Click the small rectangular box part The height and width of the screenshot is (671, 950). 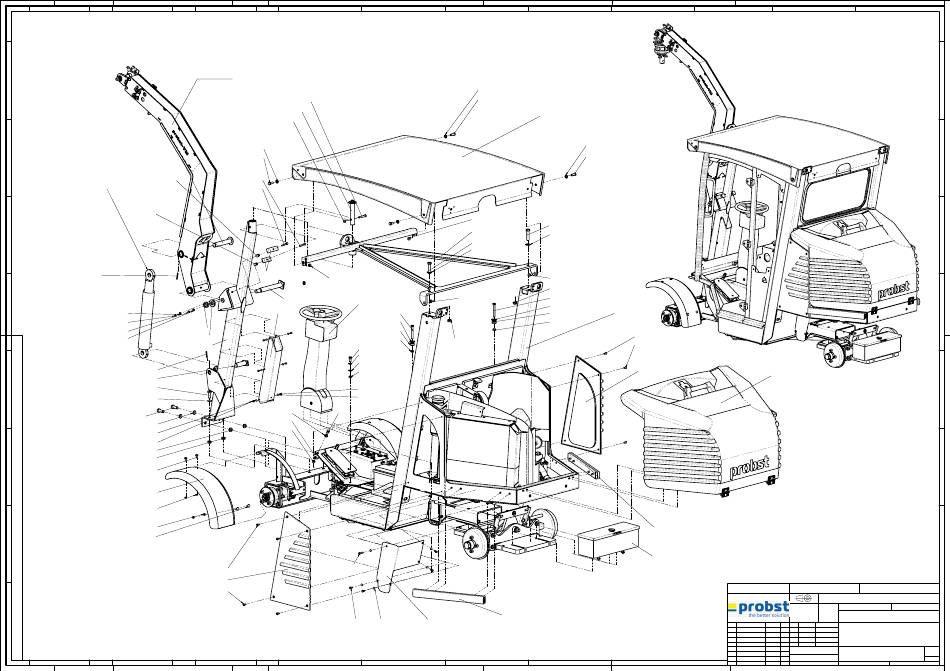tap(605, 541)
